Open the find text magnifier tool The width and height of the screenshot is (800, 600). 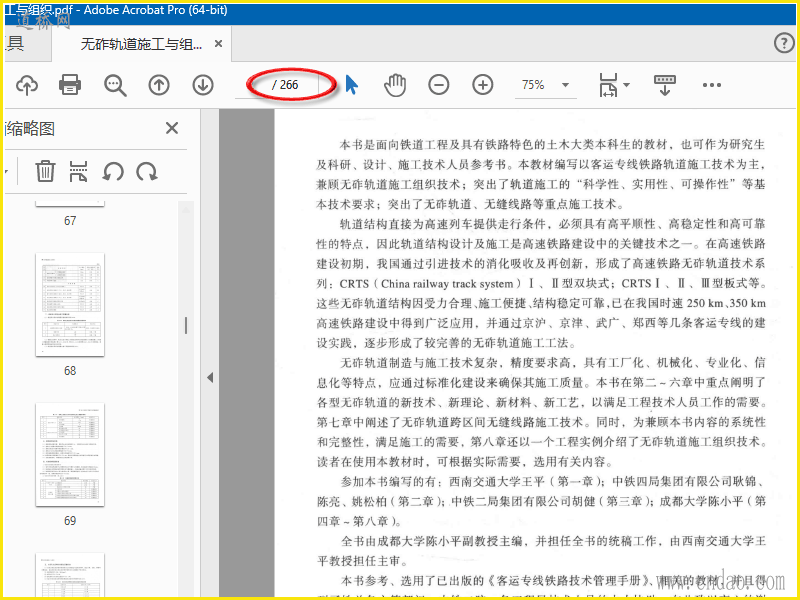[115, 85]
